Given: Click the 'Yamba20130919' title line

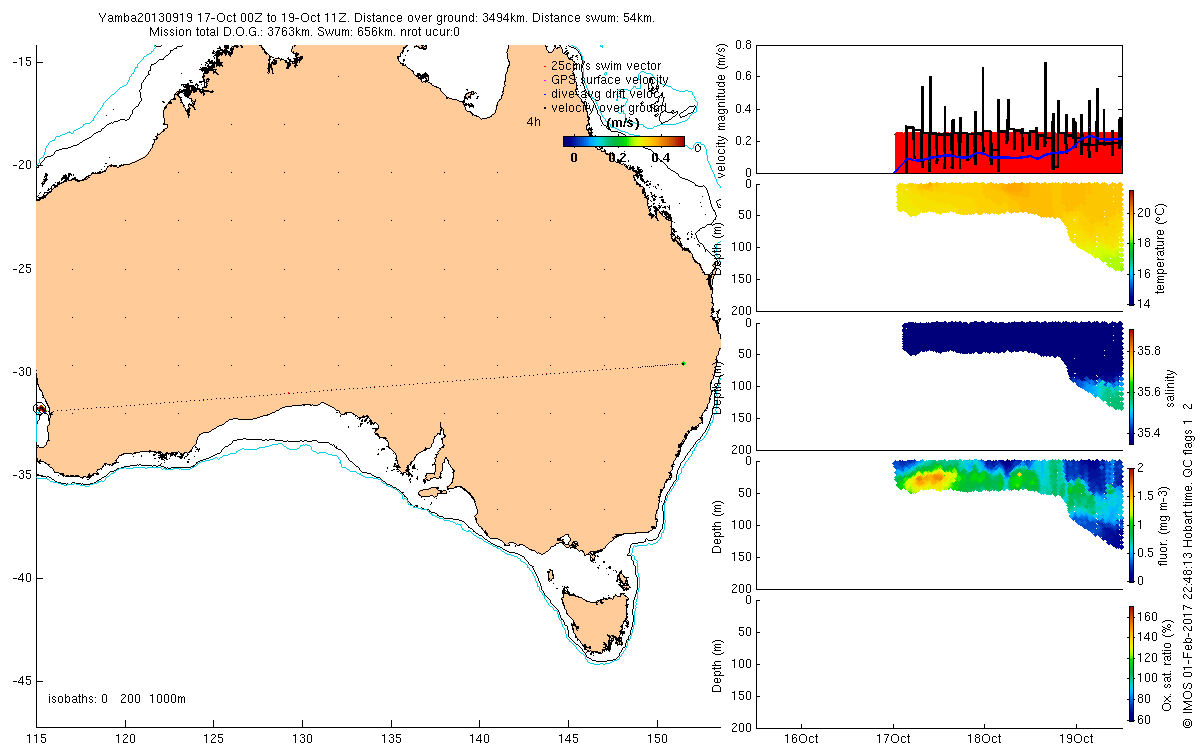Looking at the screenshot, I should pos(377,18).
